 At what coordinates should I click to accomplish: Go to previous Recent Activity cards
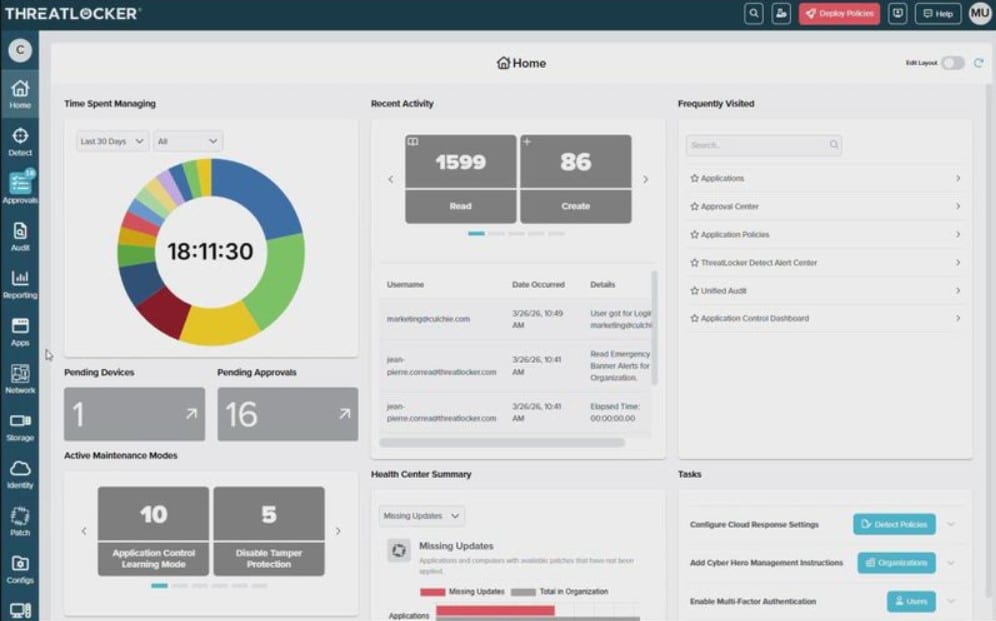pos(391,180)
